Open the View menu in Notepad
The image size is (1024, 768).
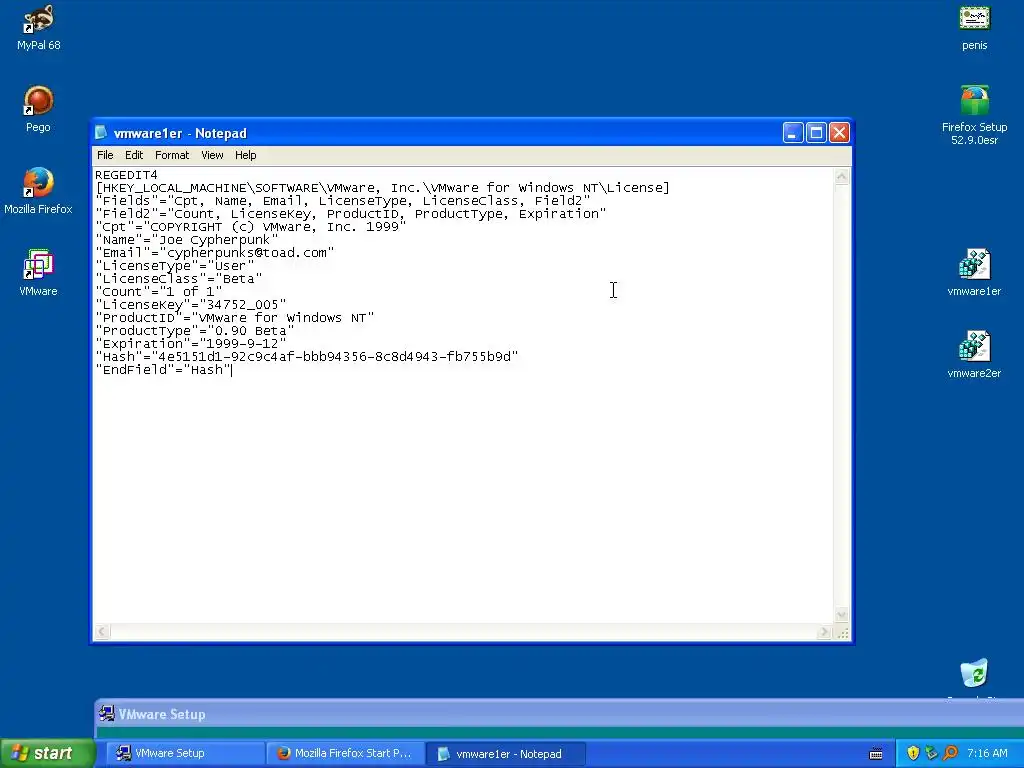point(212,155)
